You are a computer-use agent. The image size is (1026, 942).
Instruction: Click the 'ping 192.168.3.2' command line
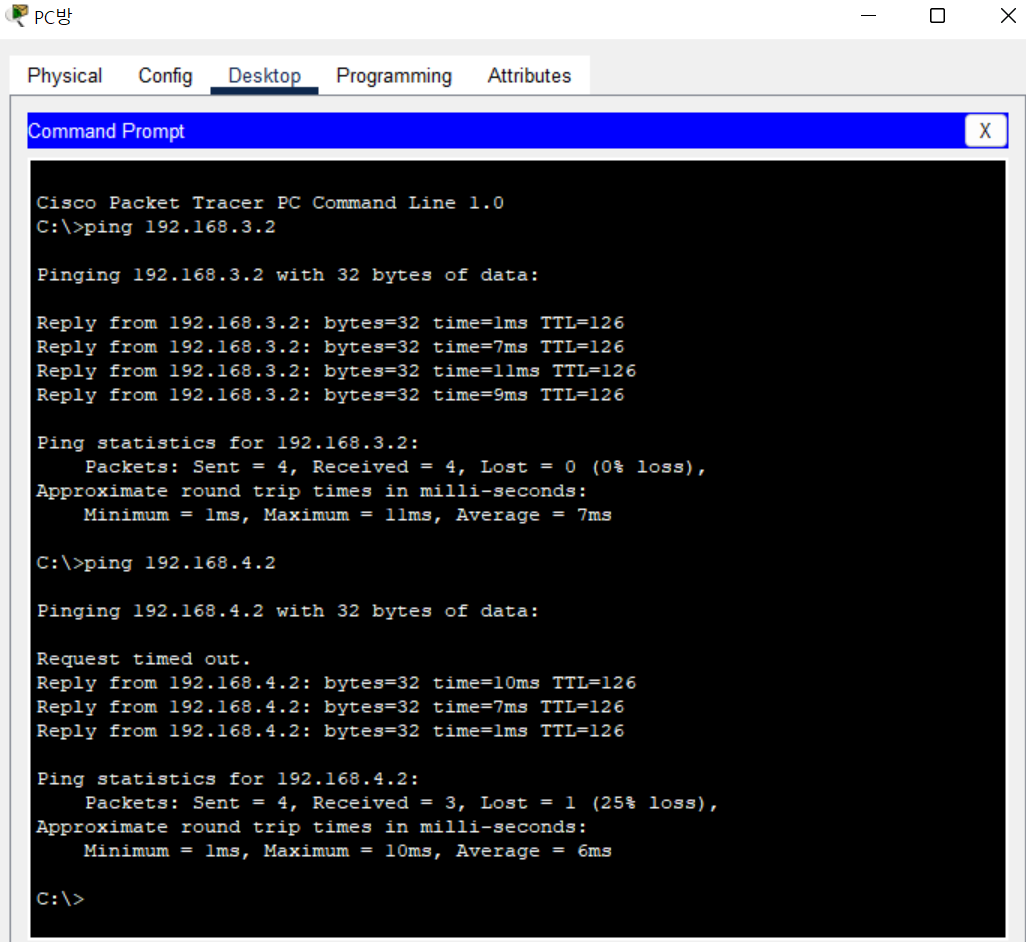[156, 227]
